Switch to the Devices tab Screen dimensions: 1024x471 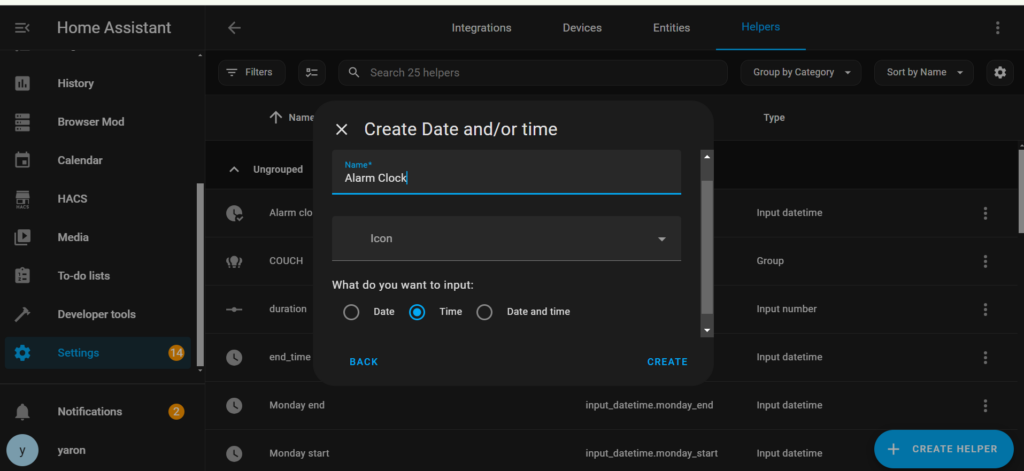click(x=582, y=28)
